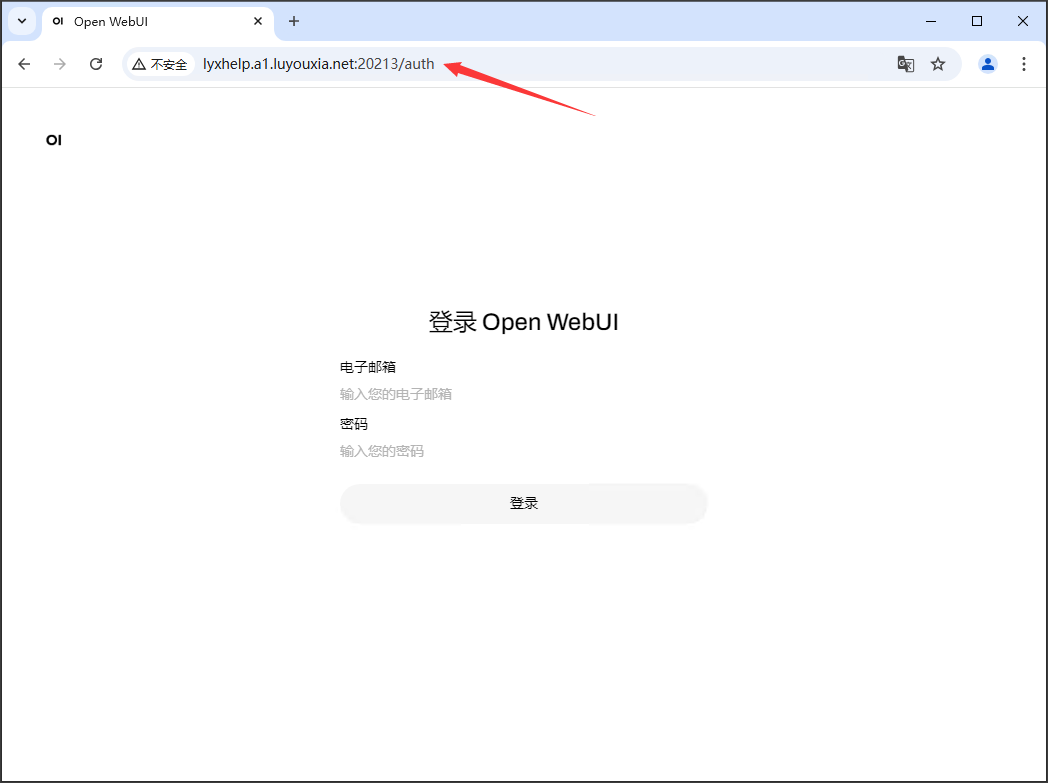This screenshot has height=783, width=1048.
Task: Click the 密码 label
Action: point(354,424)
